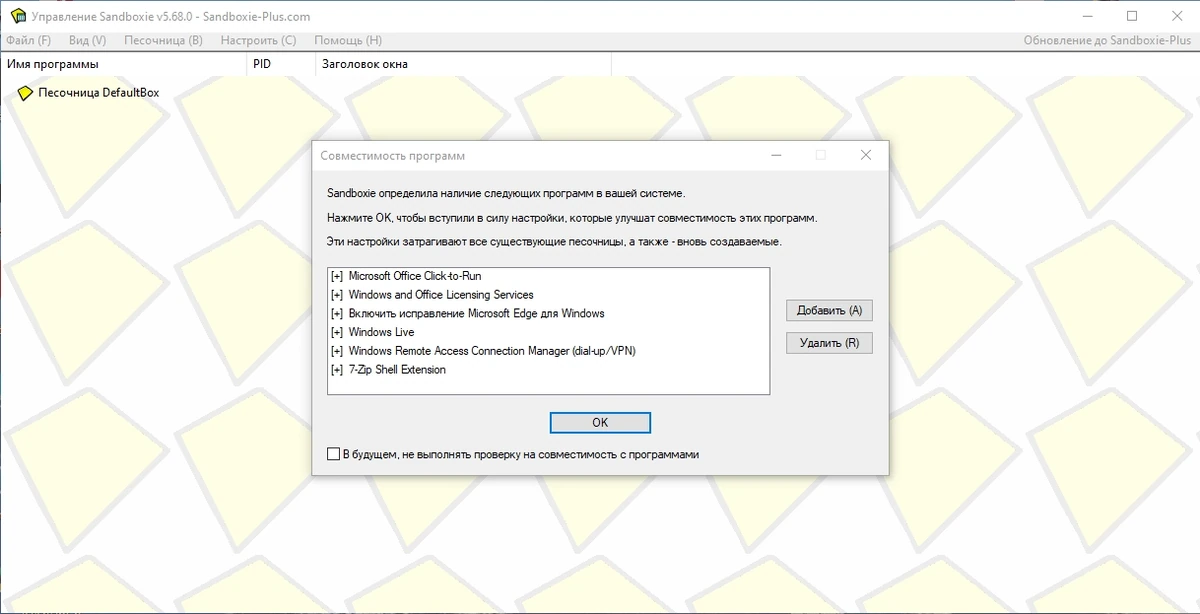
Task: Click Обновление до Sandboxie-Plus link
Action: pos(1108,41)
